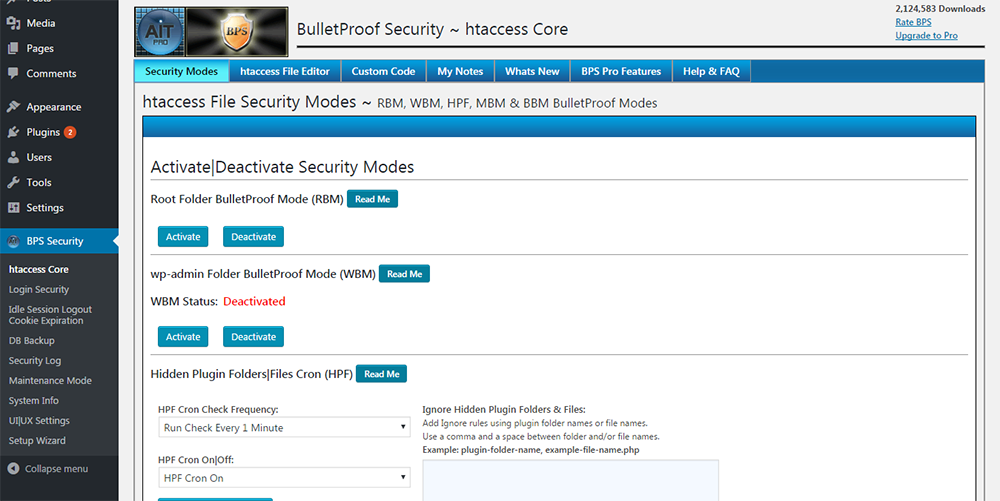The height and width of the screenshot is (501, 1000).
Task: Open Read Me for RBM
Action: 372,199
